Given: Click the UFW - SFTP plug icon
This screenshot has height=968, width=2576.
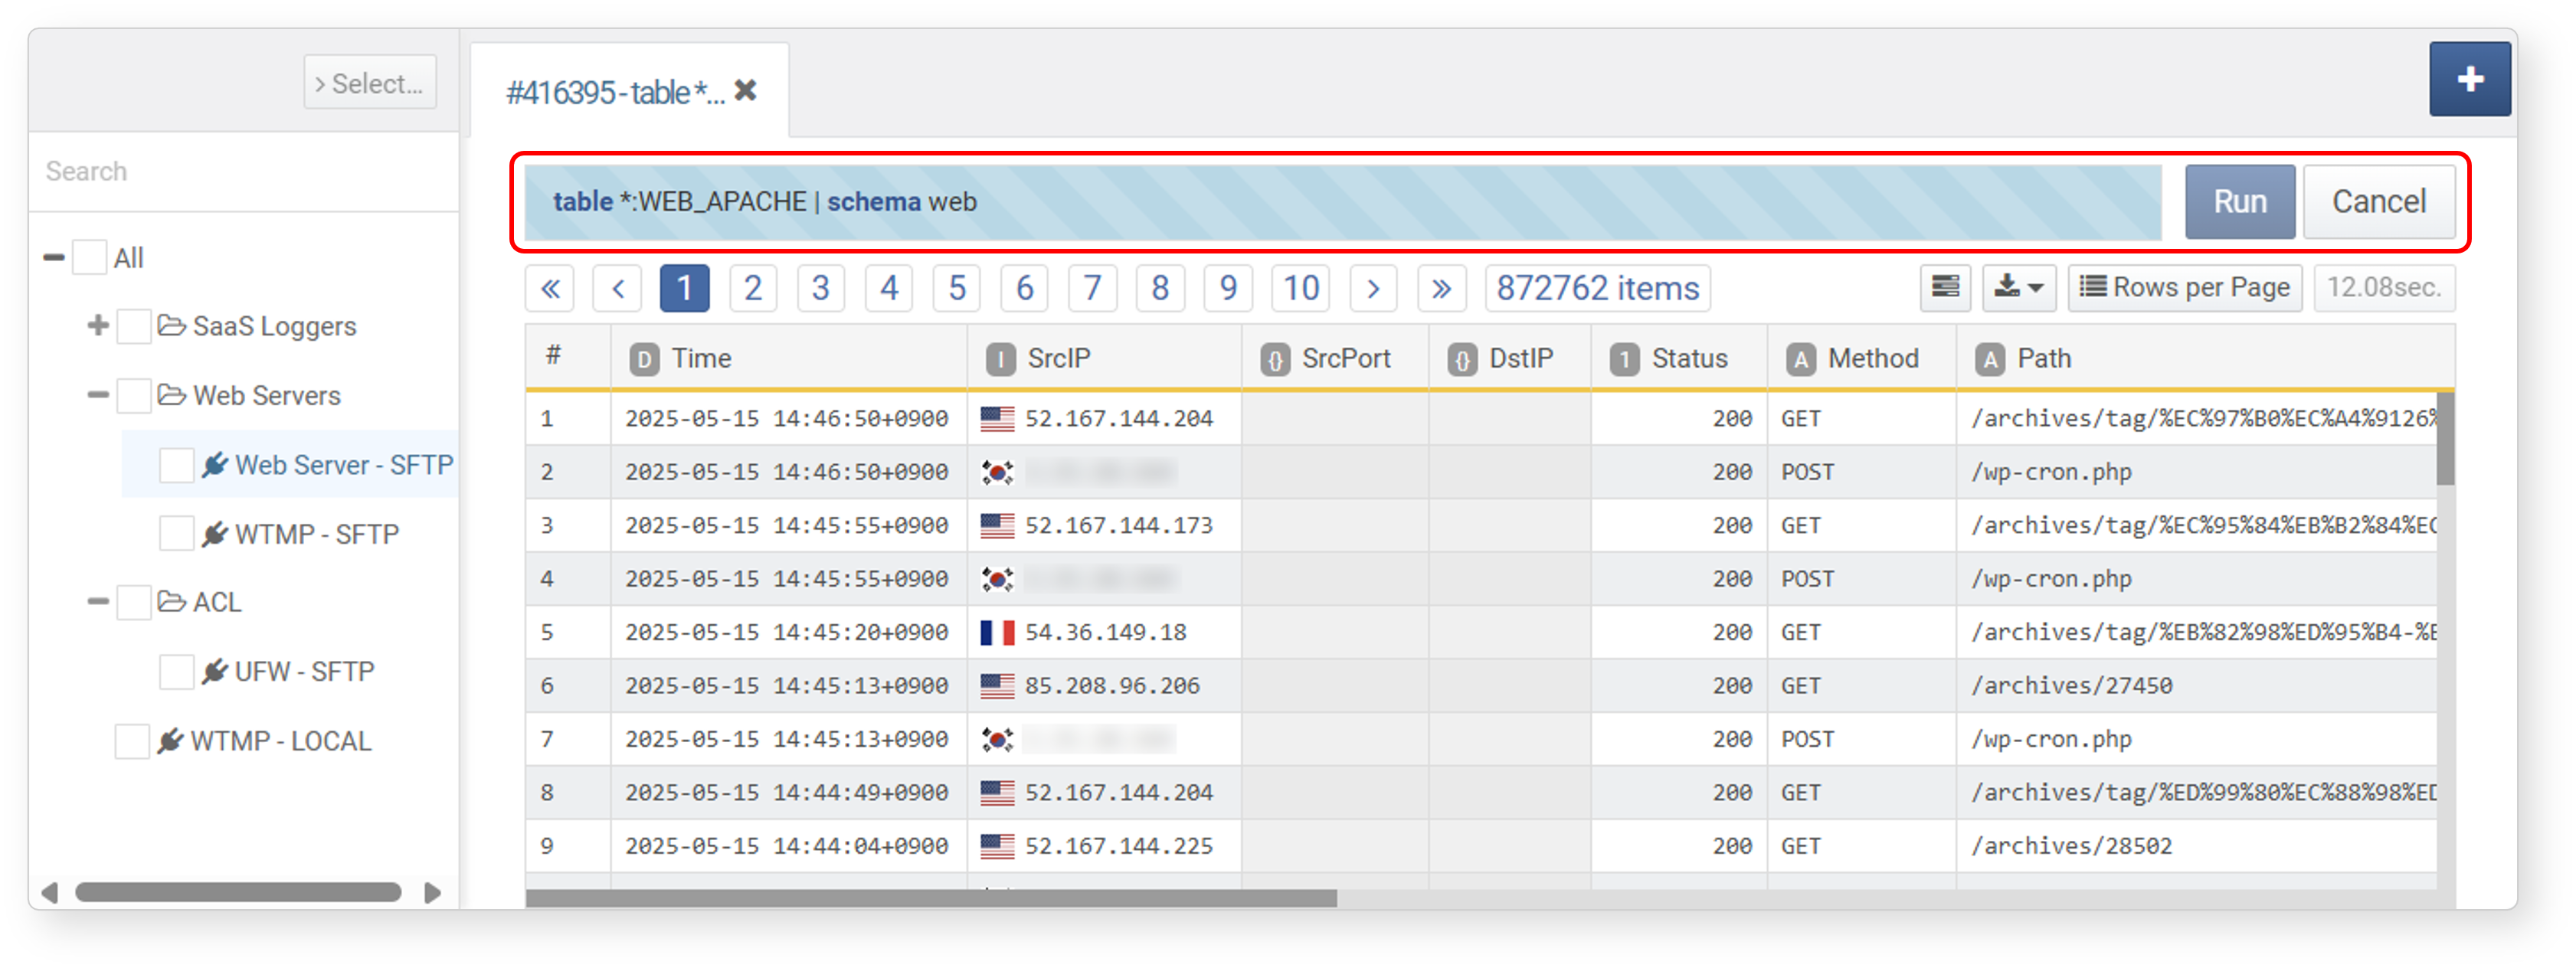Looking at the screenshot, I should (214, 671).
